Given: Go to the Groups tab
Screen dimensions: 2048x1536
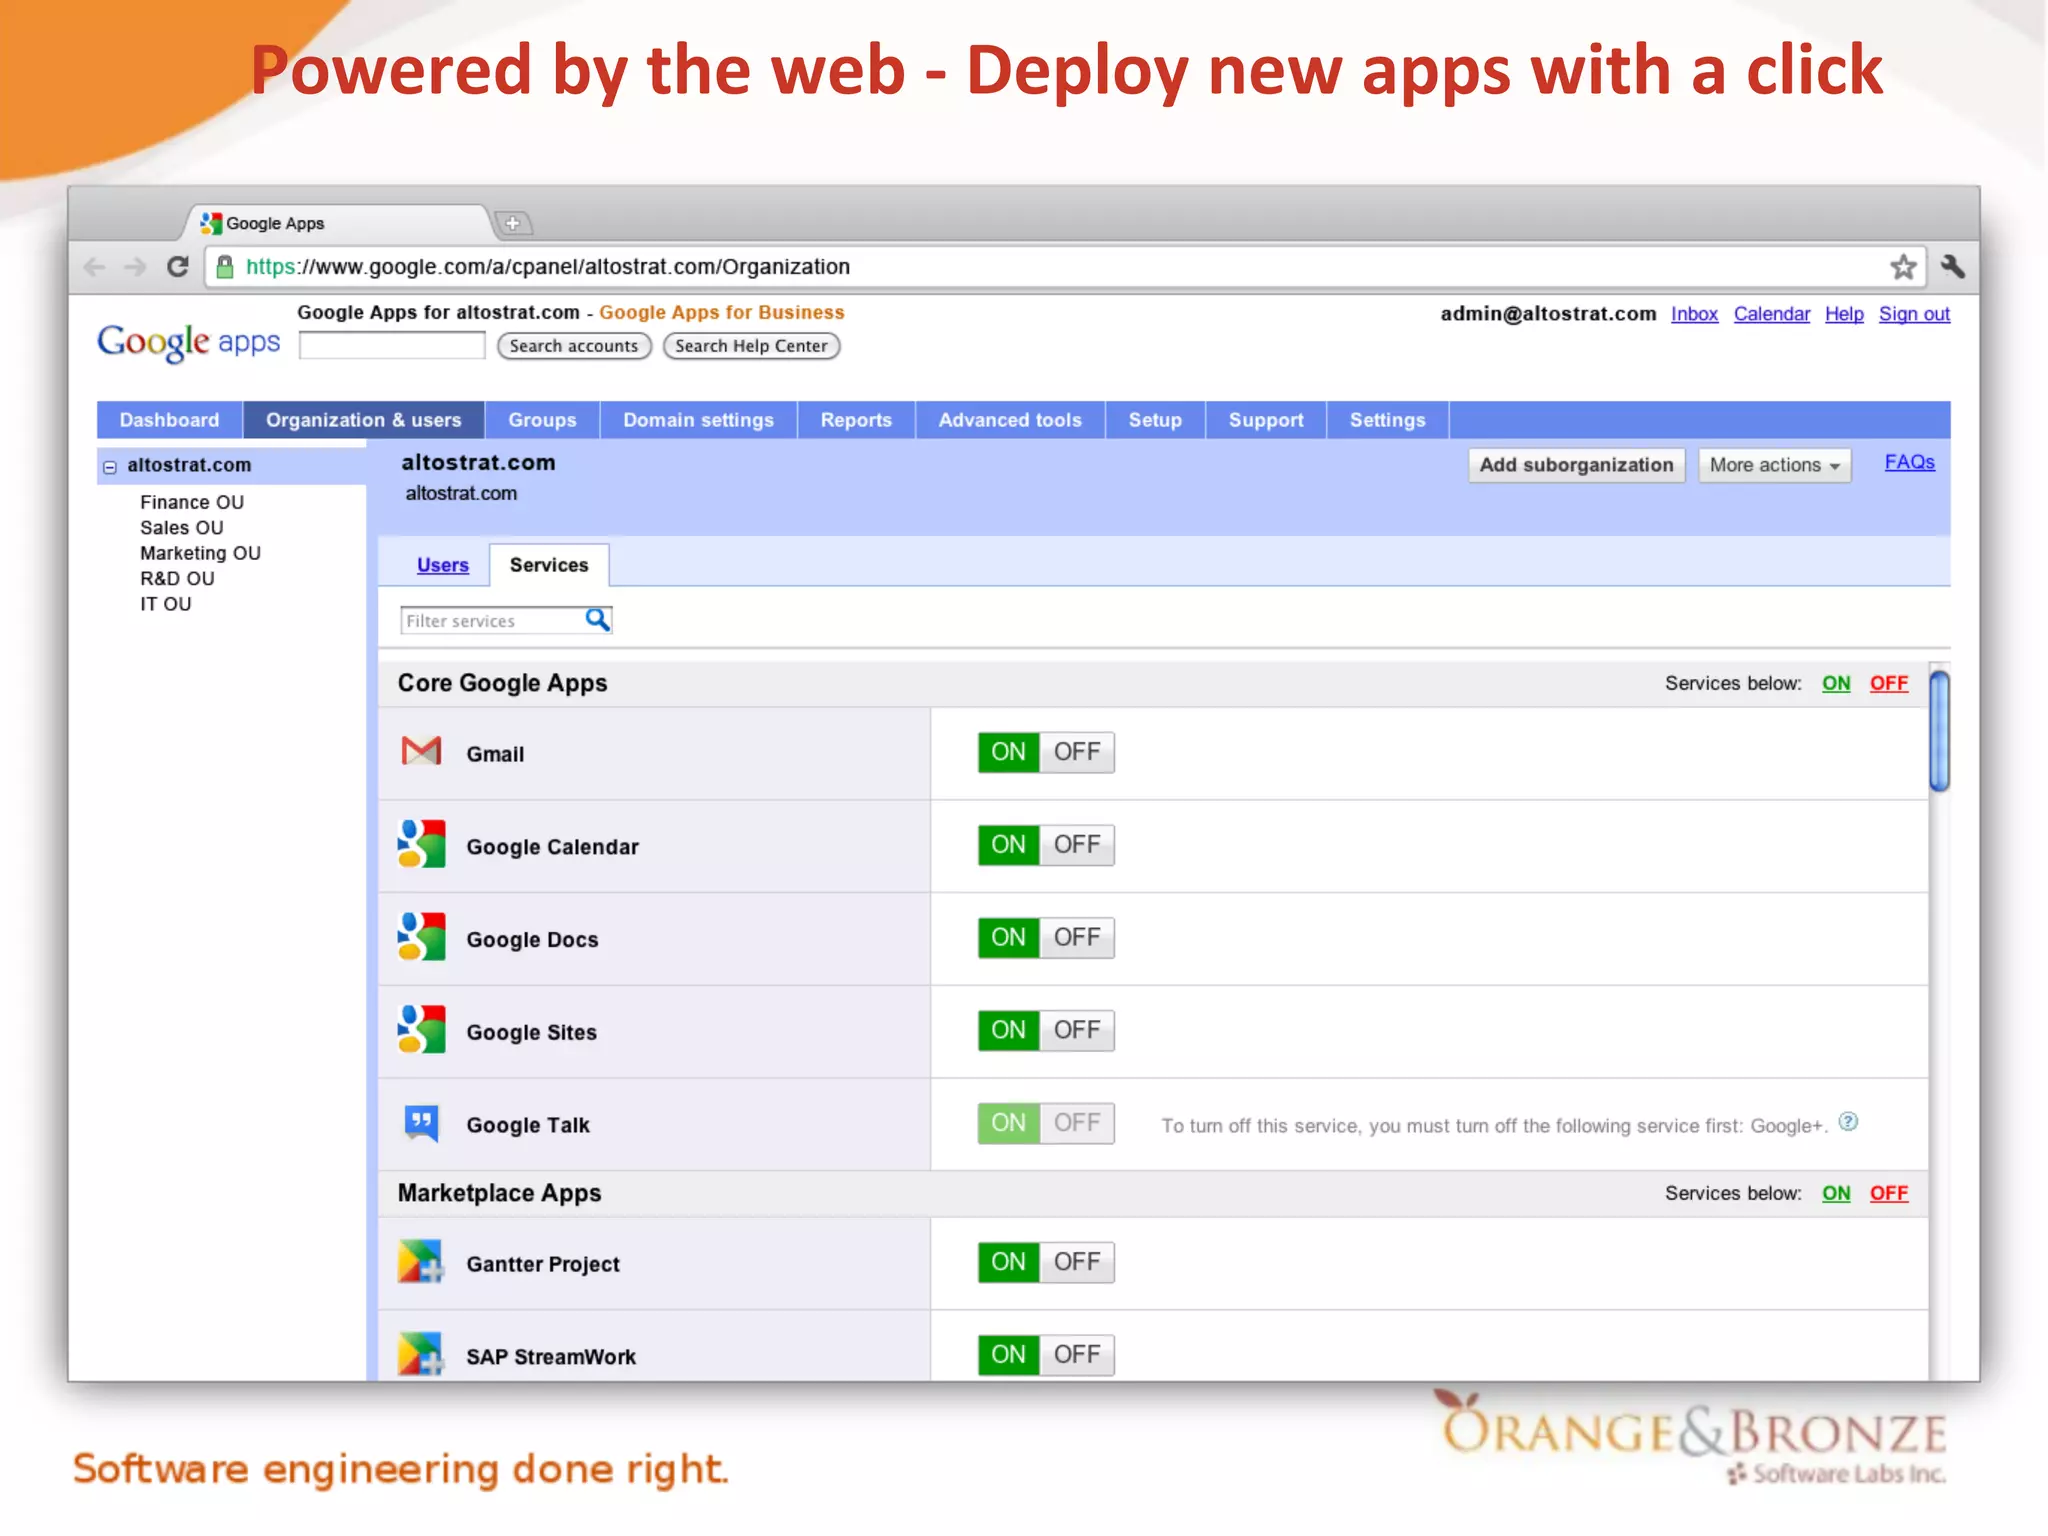Looking at the screenshot, I should (542, 420).
